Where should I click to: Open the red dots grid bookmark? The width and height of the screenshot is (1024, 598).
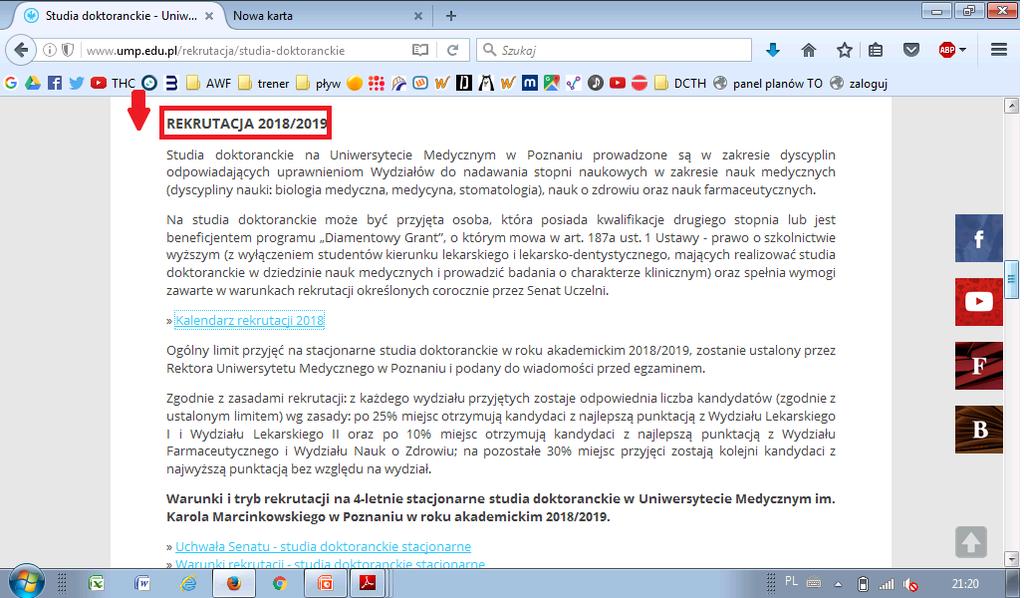click(376, 83)
